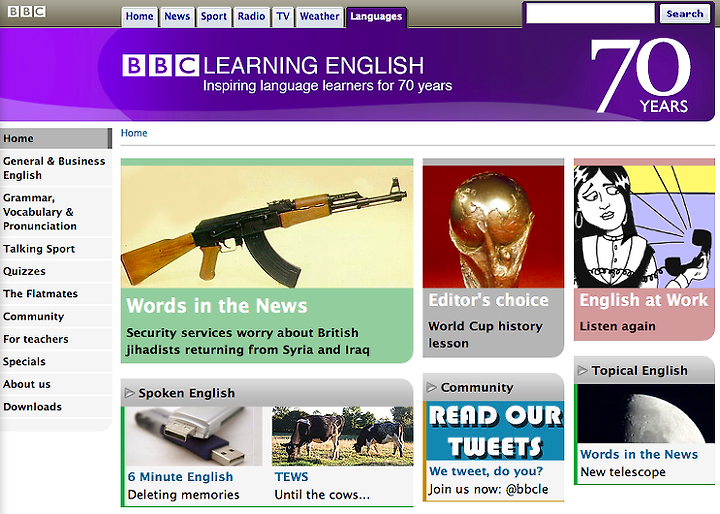Click inside the search text field
The image size is (720, 514).
pos(590,13)
